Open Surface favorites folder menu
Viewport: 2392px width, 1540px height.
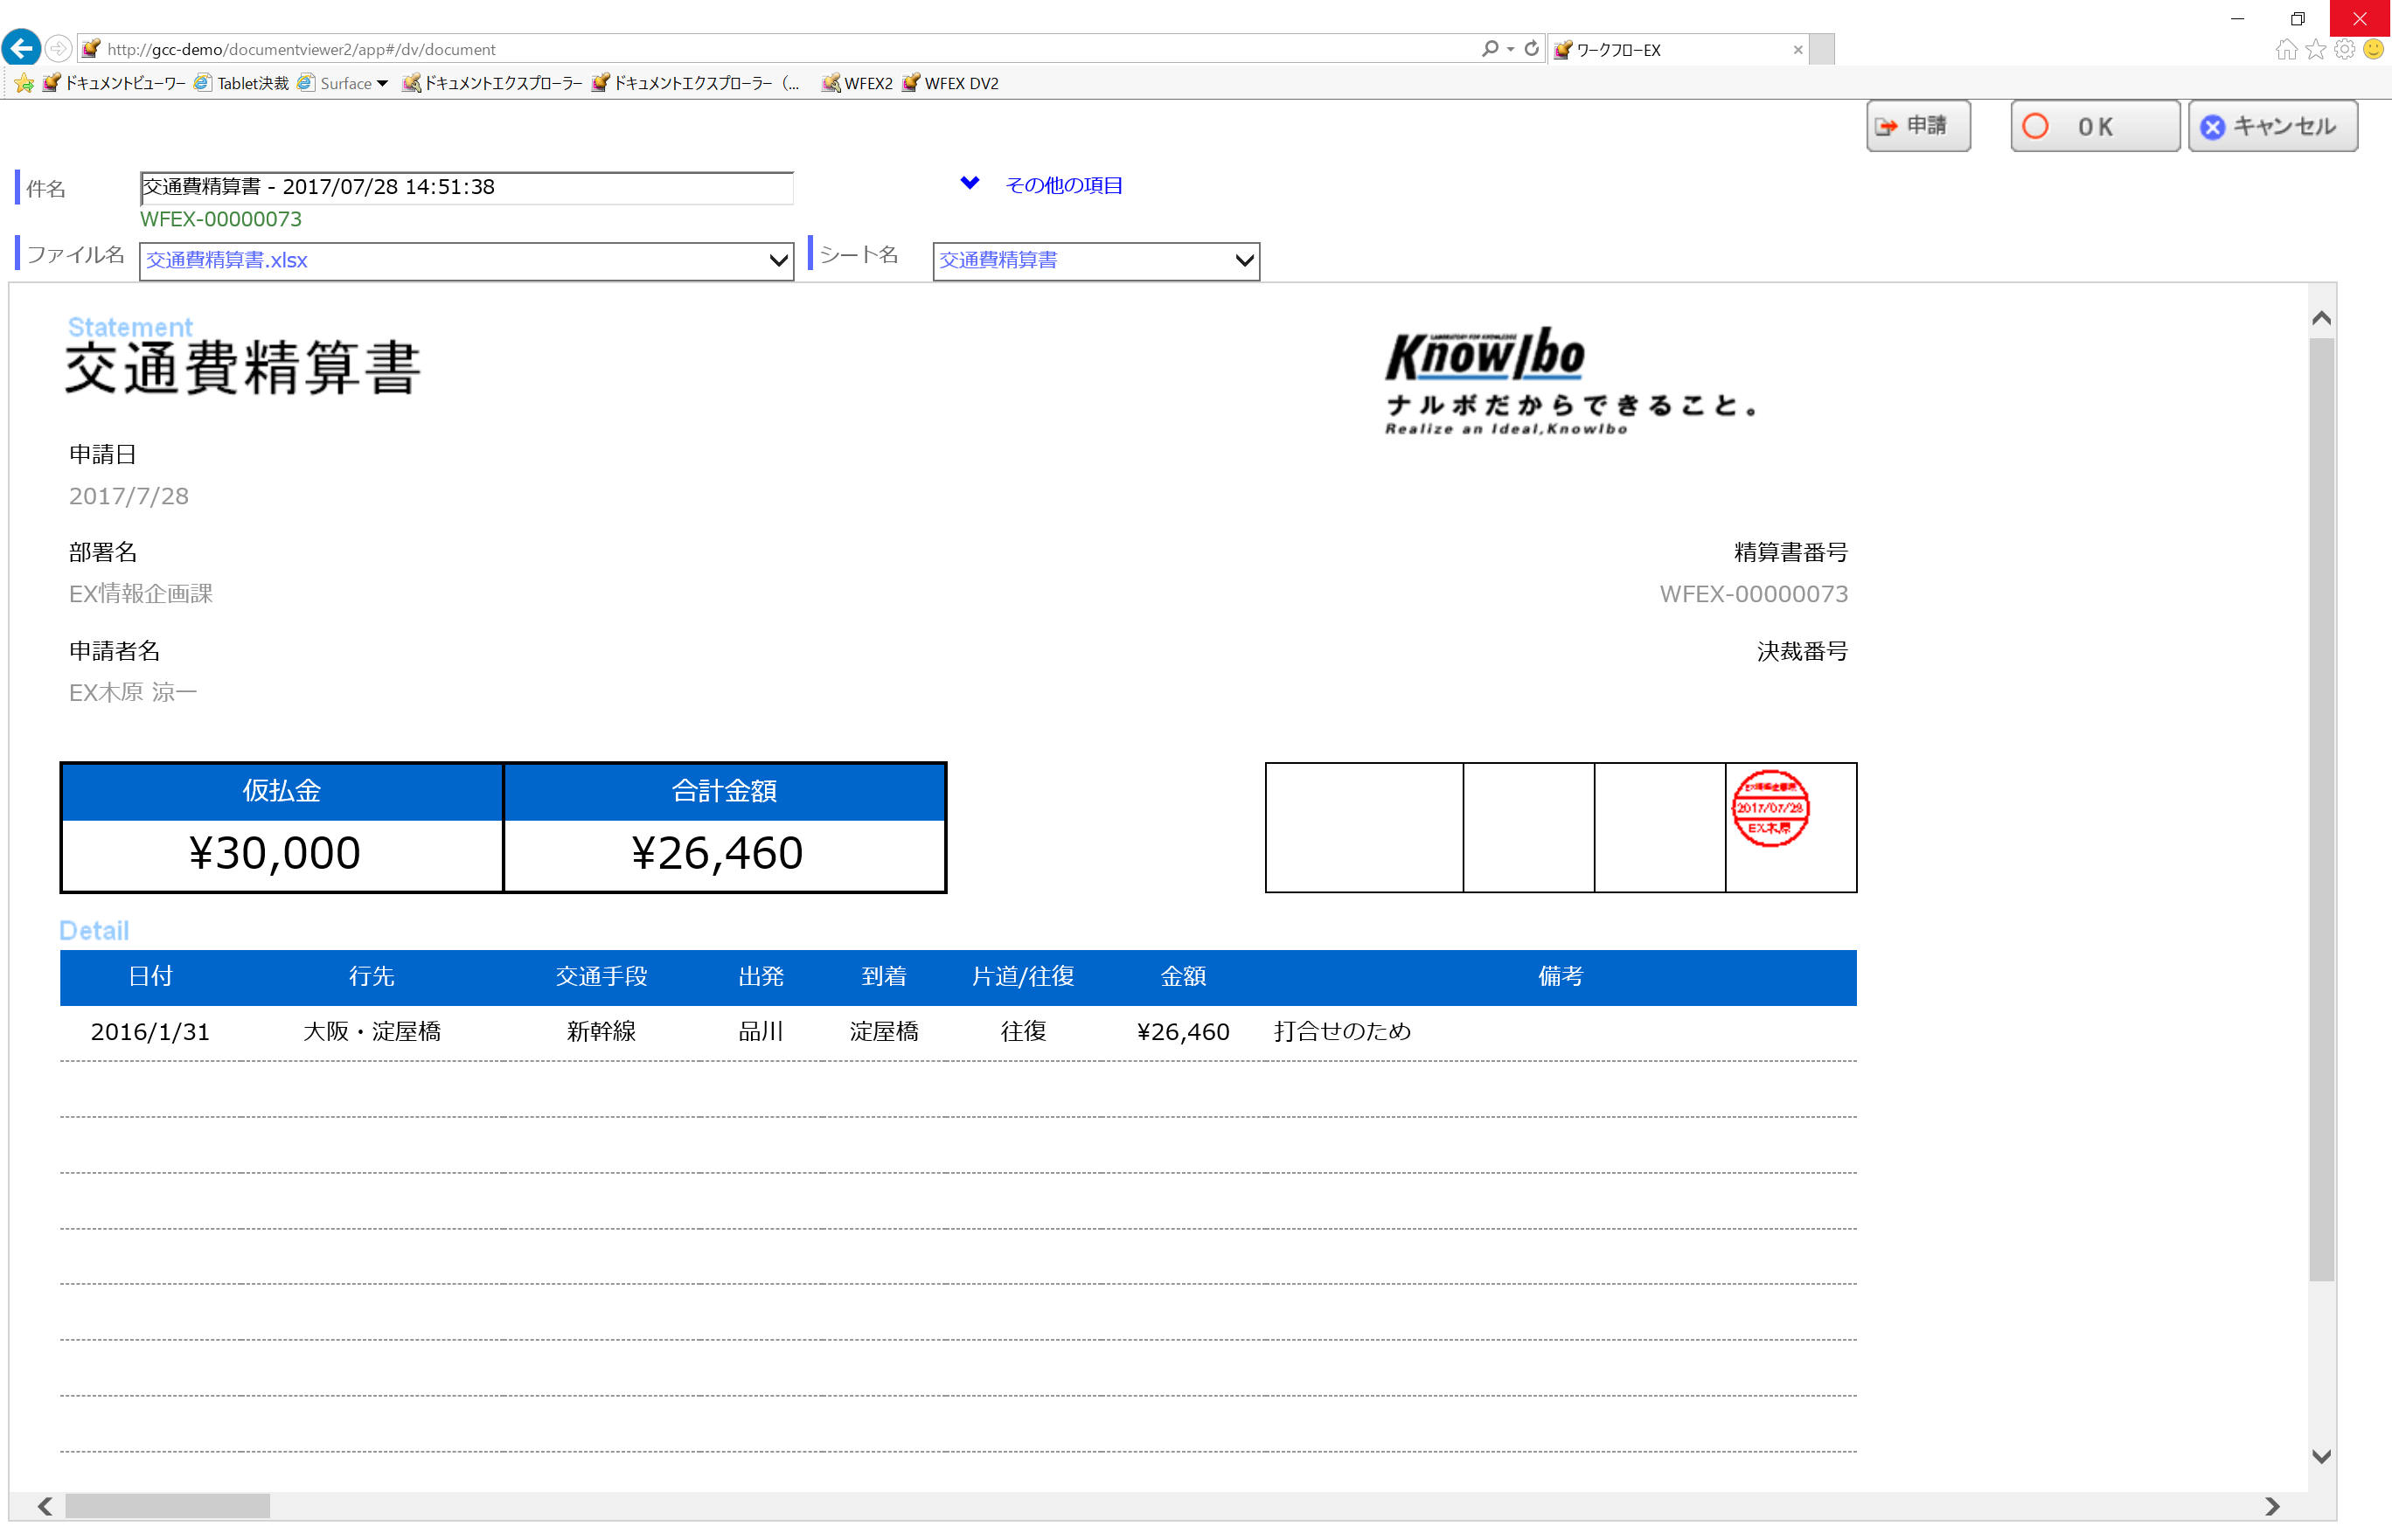353,83
